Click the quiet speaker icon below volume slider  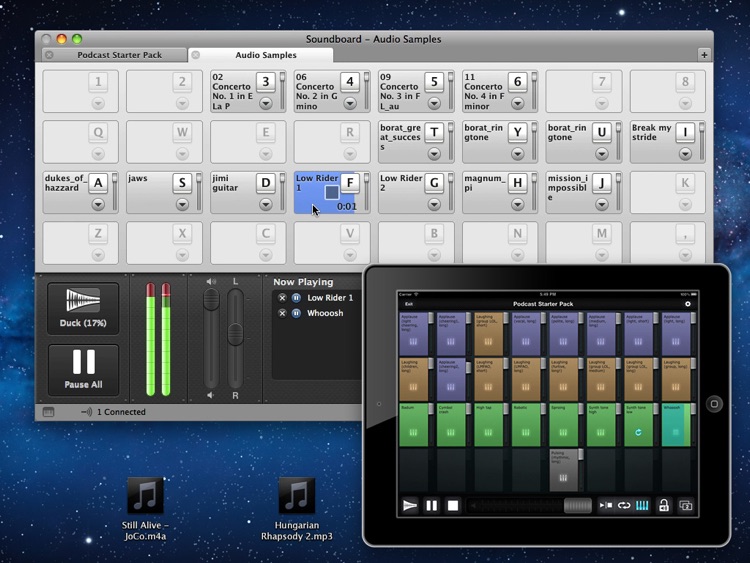point(210,395)
